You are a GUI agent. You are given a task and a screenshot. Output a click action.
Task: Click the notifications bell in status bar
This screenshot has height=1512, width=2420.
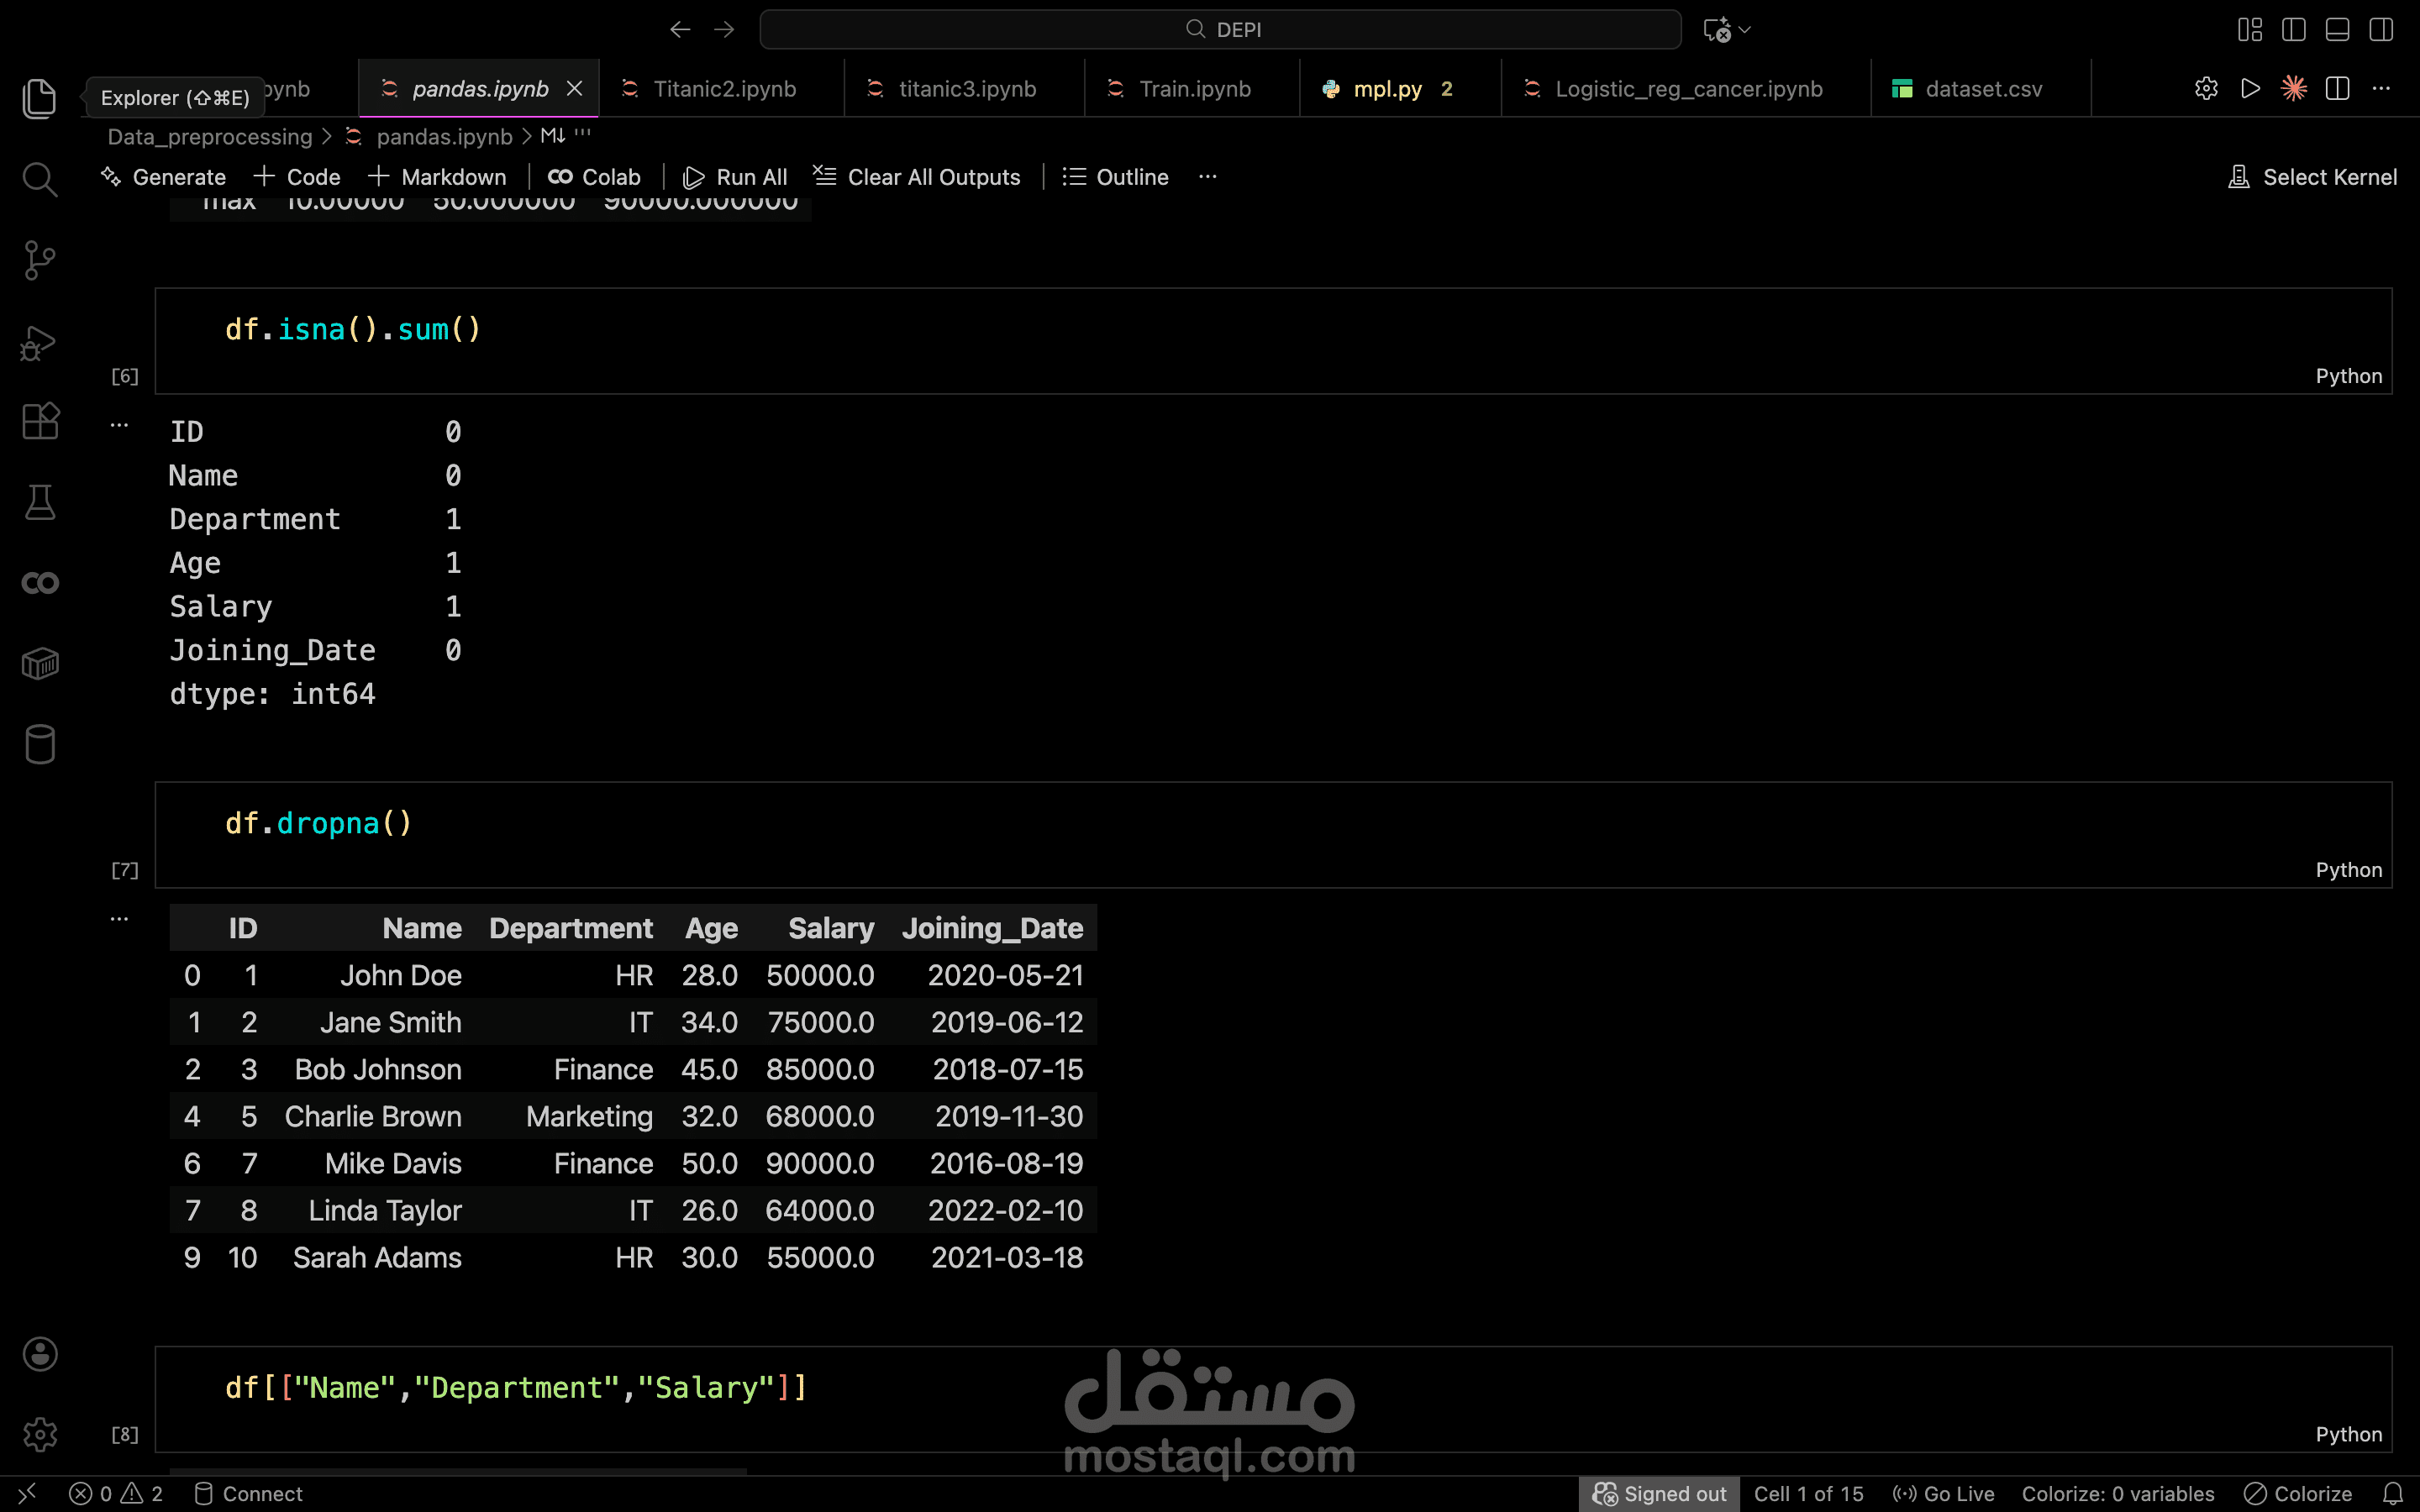(x=2392, y=1494)
